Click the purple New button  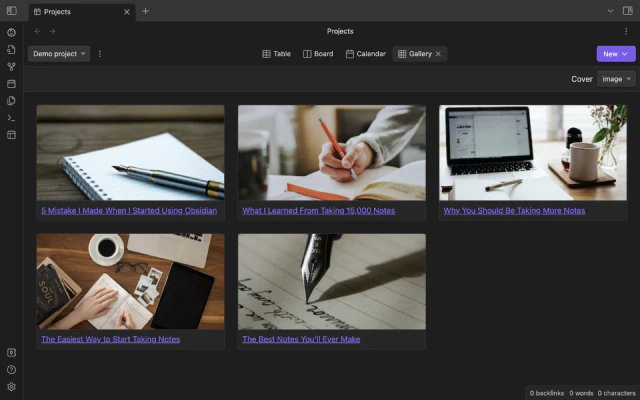coord(615,54)
